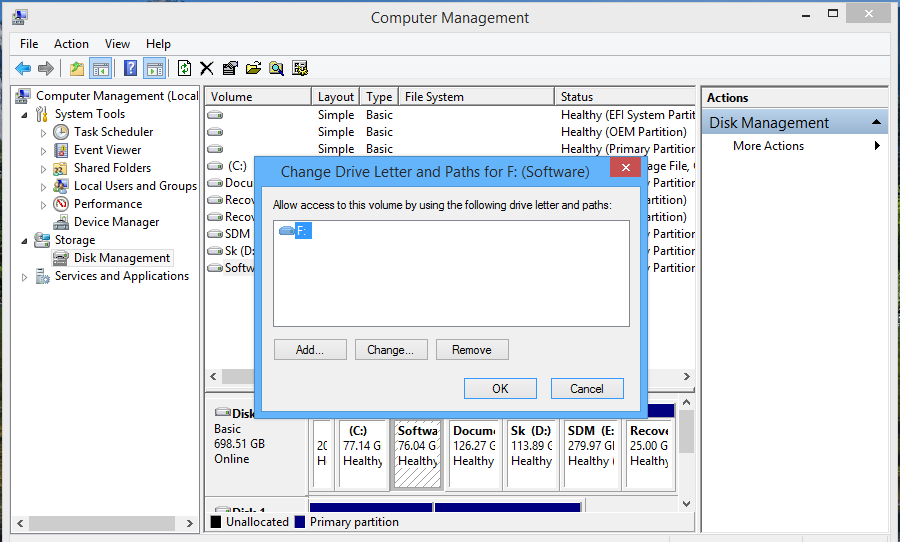Screen dimensions: 900x542
Task: Click disk view scroll down arrow
Action: 686,504
